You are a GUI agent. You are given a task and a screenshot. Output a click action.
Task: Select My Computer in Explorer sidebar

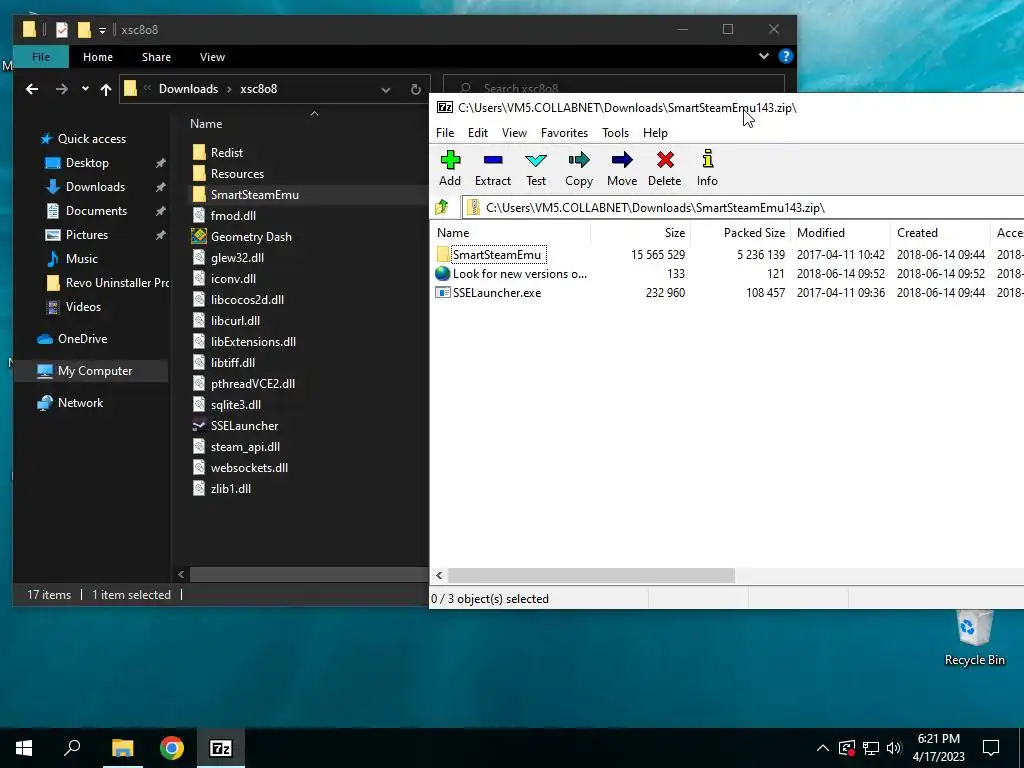(95, 371)
